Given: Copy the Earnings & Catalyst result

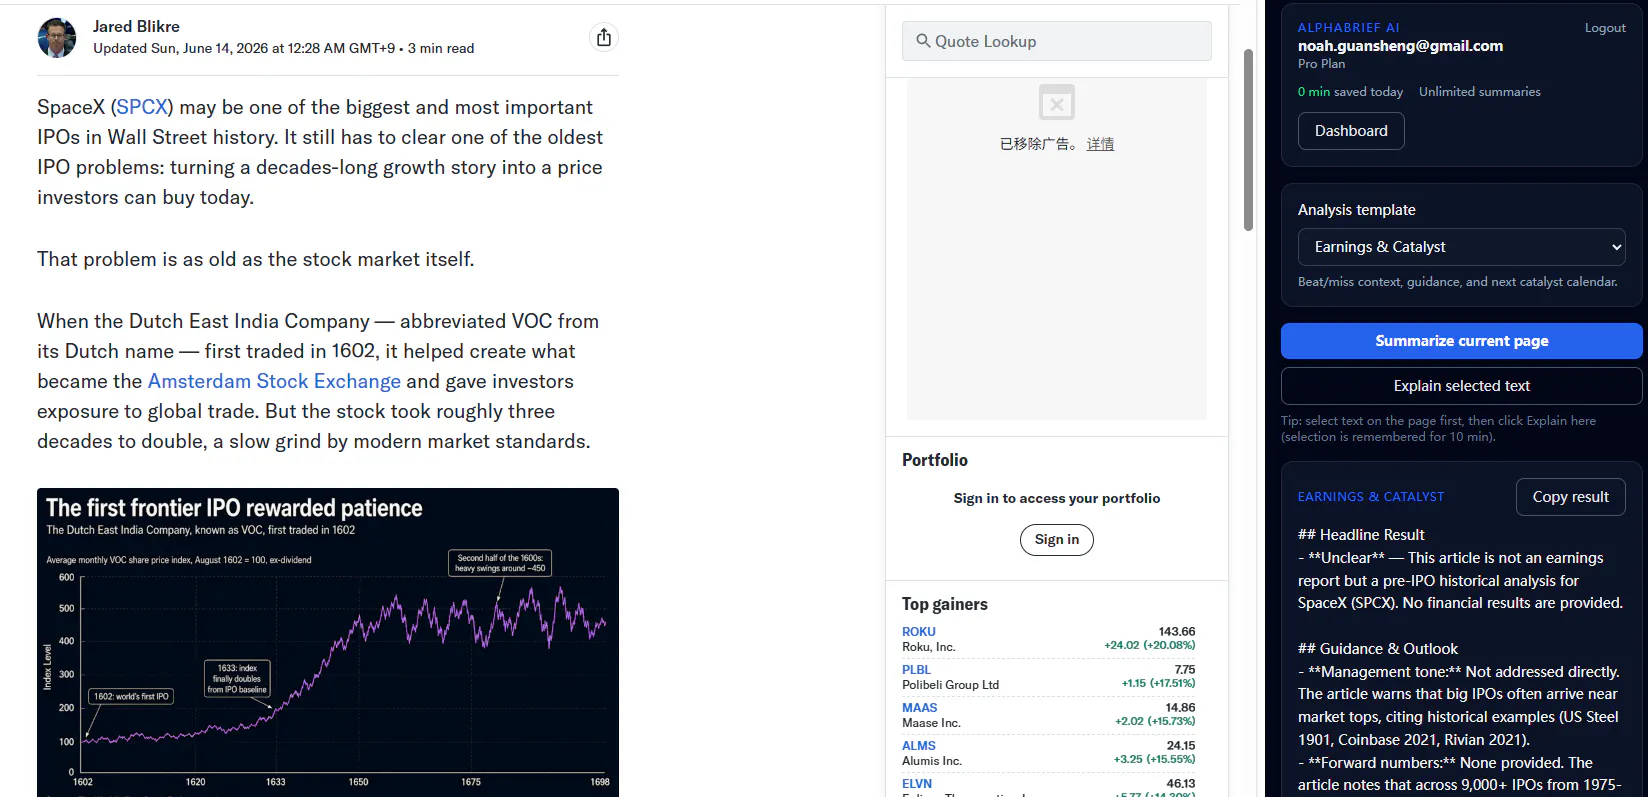Looking at the screenshot, I should pyautogui.click(x=1570, y=497).
